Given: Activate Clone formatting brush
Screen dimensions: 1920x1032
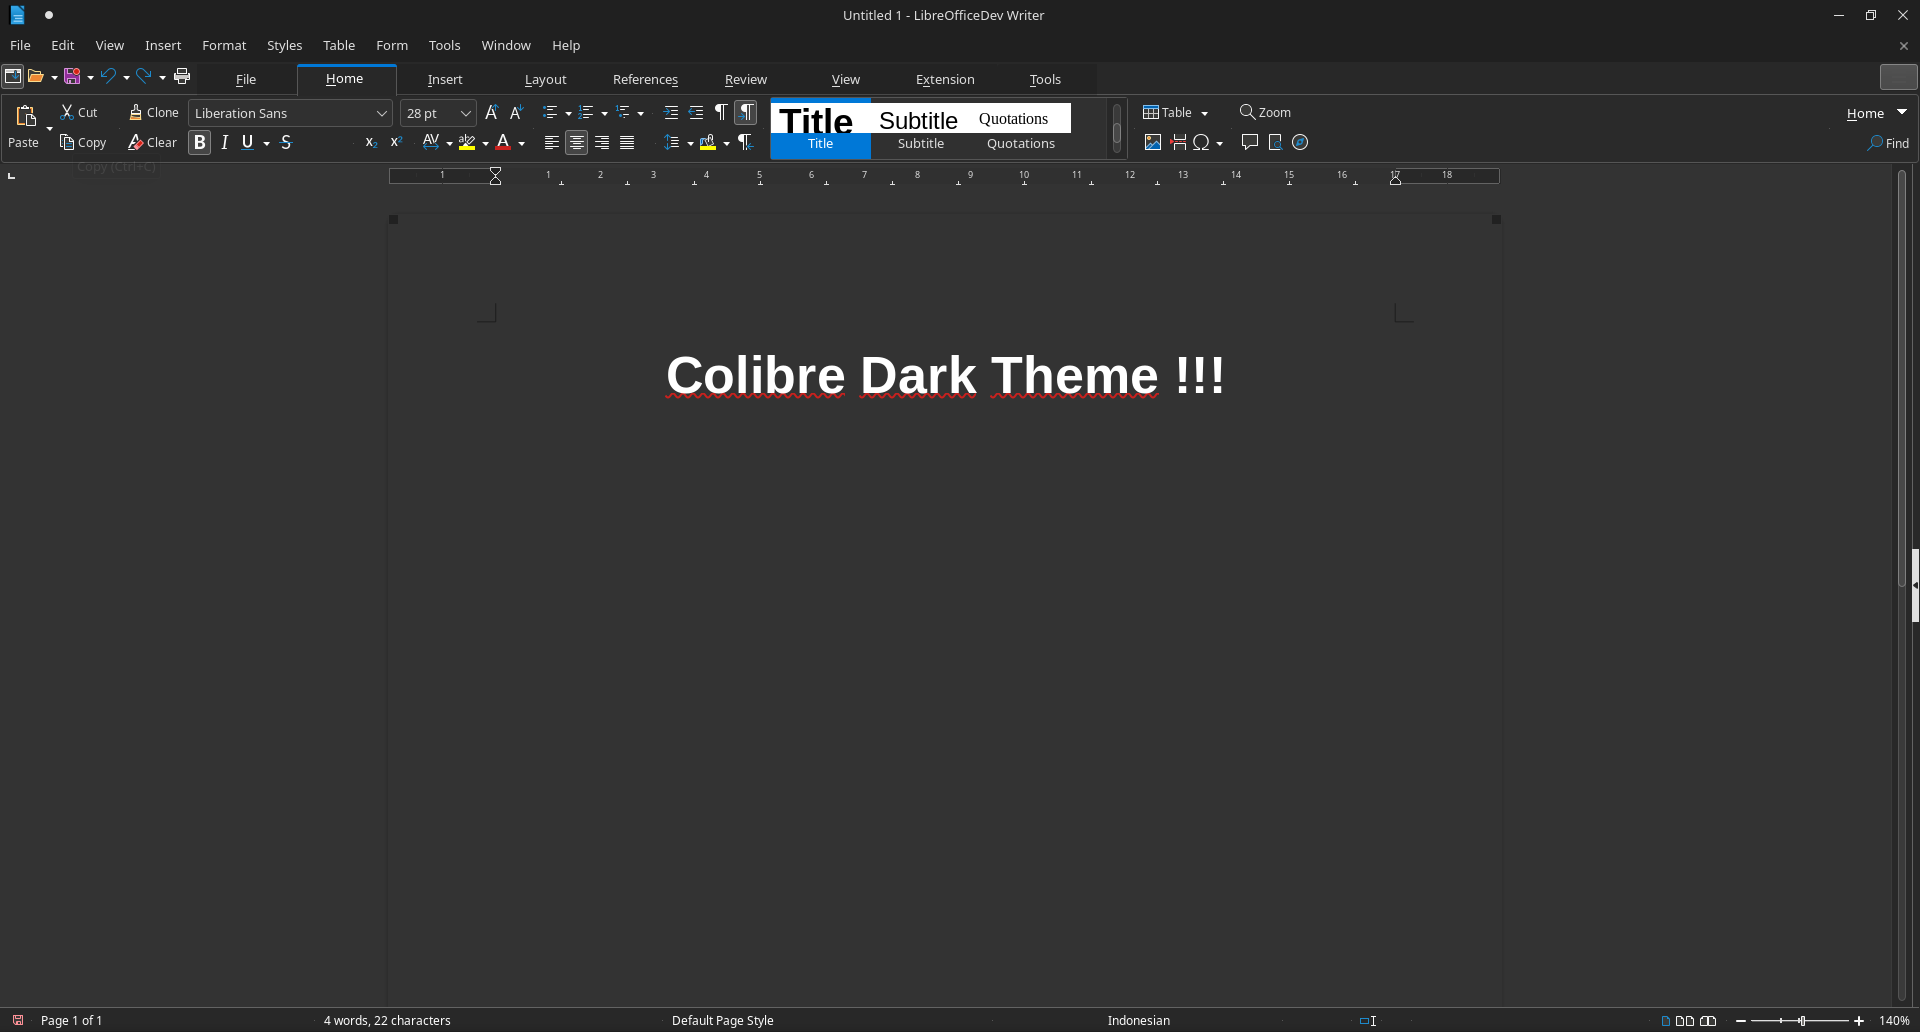Looking at the screenshot, I should pos(153,112).
